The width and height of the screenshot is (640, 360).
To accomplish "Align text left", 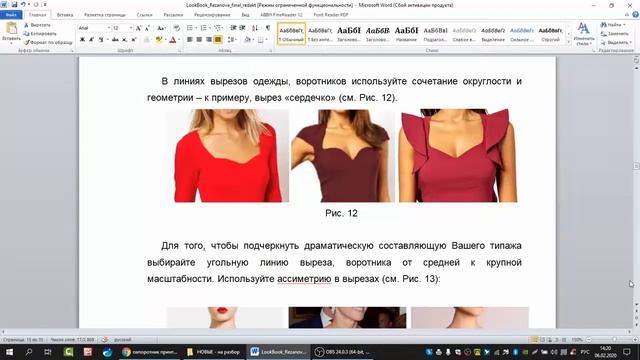I will 190,40.
